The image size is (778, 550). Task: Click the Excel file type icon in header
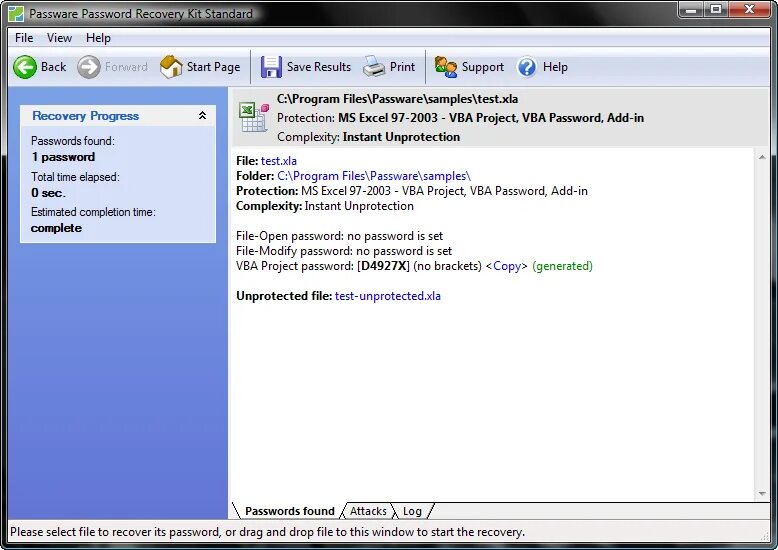pyautogui.click(x=254, y=117)
